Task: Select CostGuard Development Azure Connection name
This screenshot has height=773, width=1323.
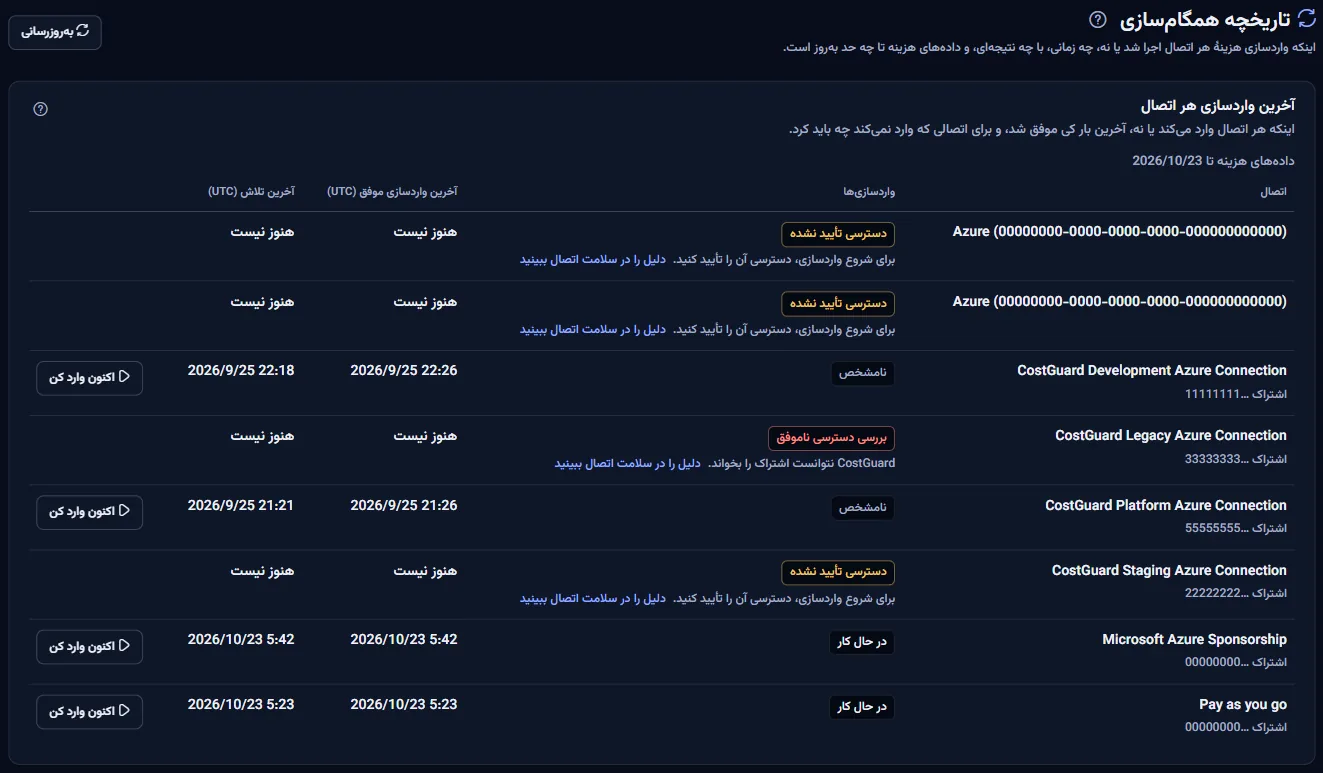Action: 1152,371
